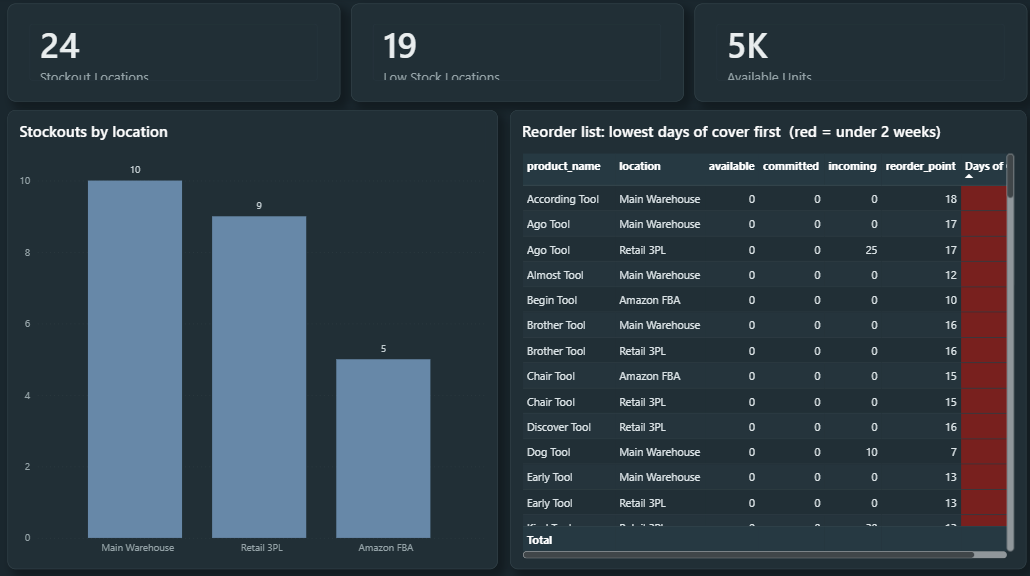
Task: Click the location column header
Action: pyautogui.click(x=640, y=166)
